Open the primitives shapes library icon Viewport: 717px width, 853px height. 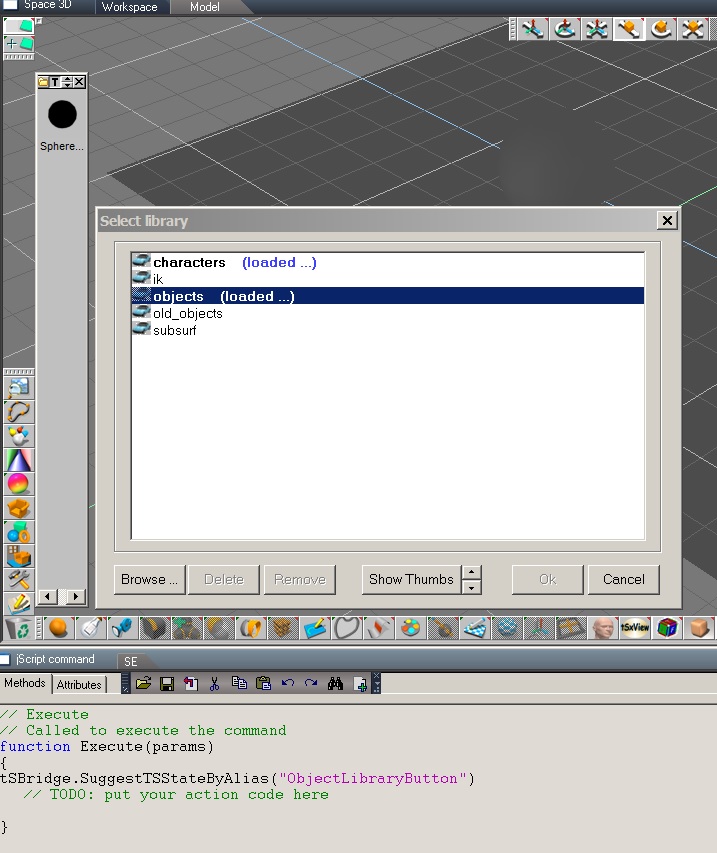click(x=18, y=532)
